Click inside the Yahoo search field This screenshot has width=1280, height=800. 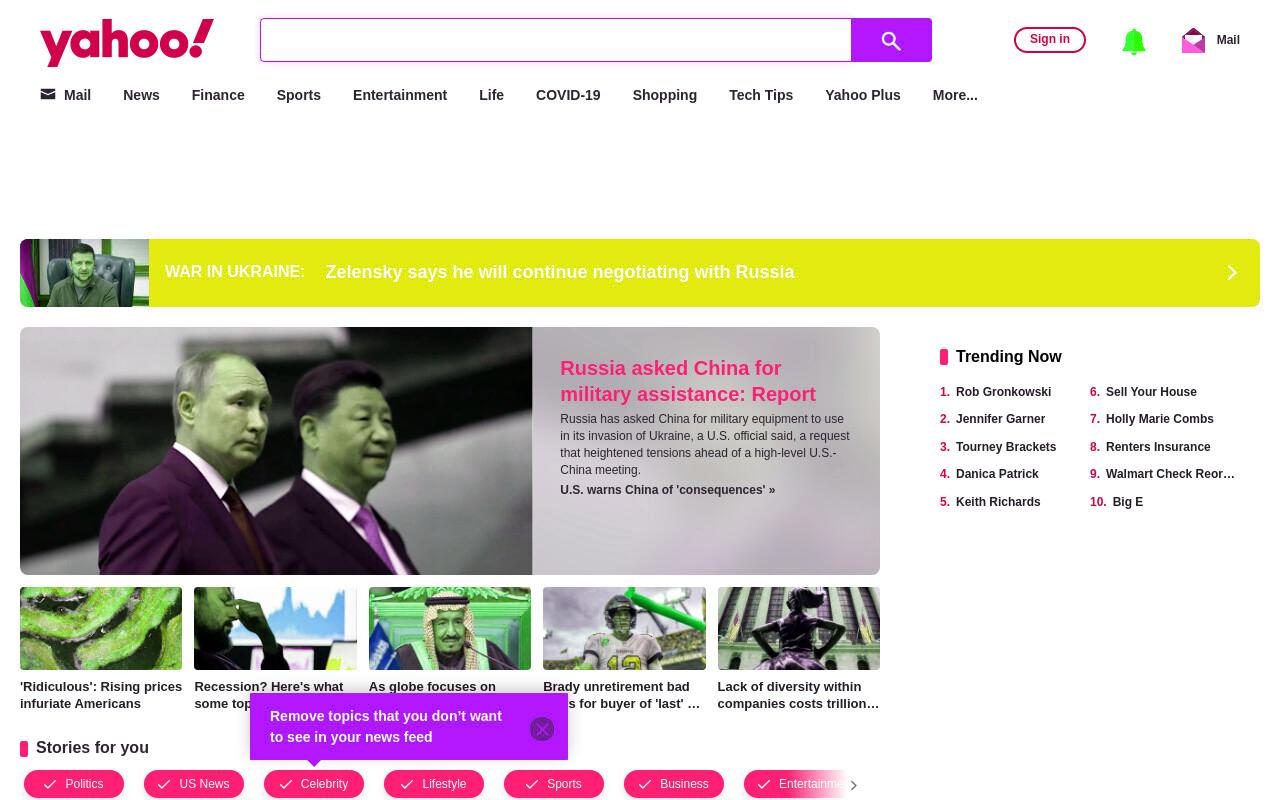click(x=556, y=40)
